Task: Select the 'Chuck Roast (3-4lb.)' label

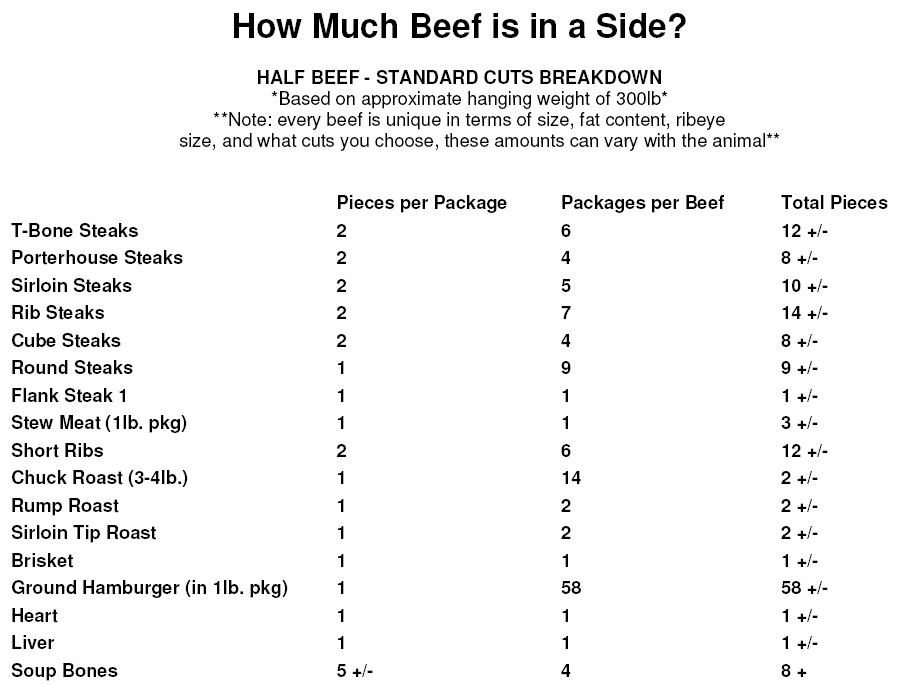Action: coord(100,478)
